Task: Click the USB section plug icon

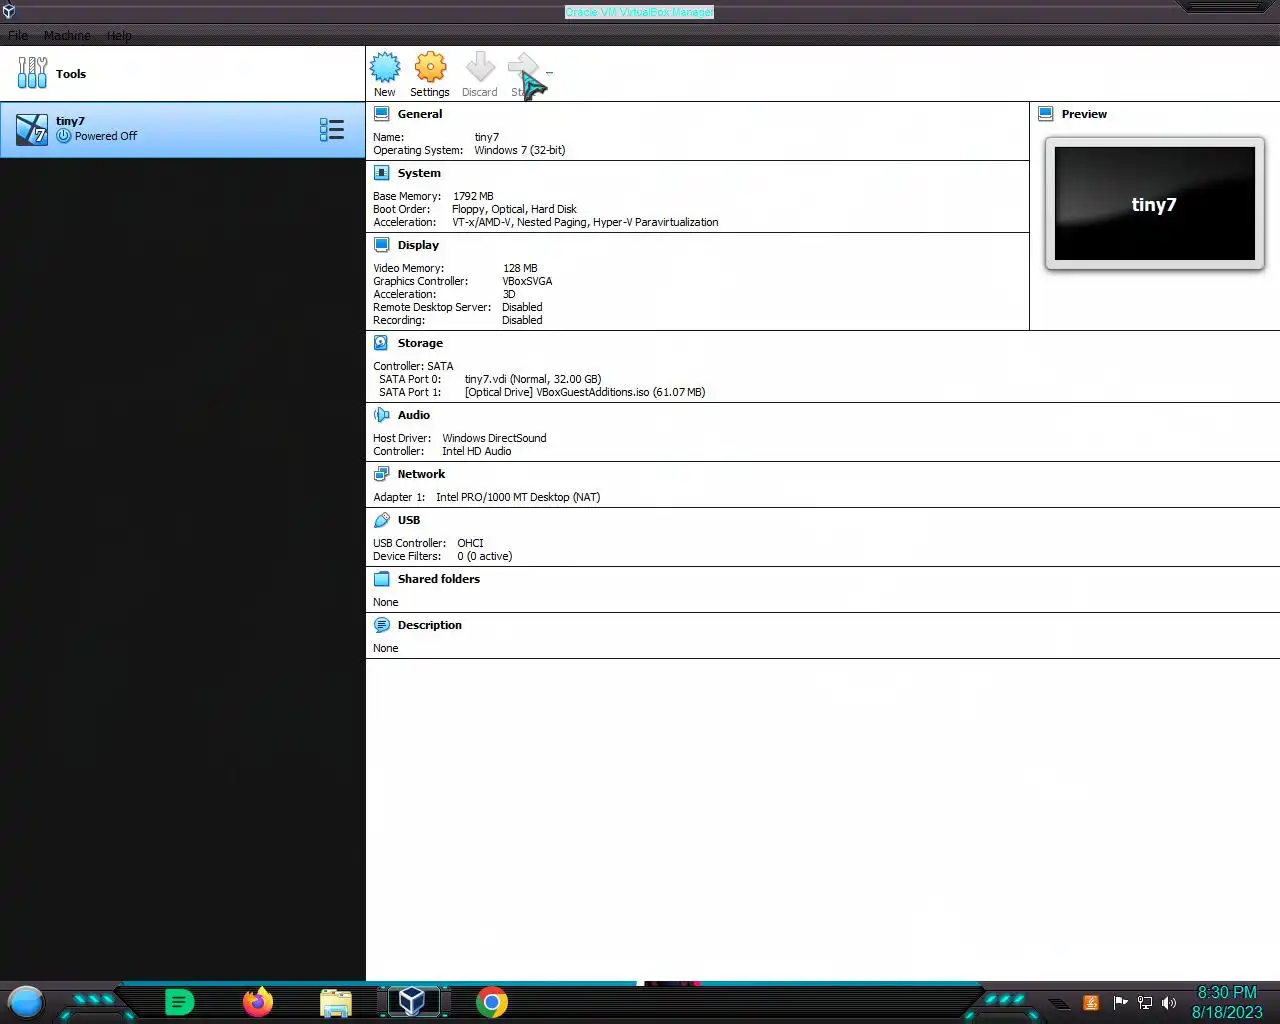Action: pos(382,520)
